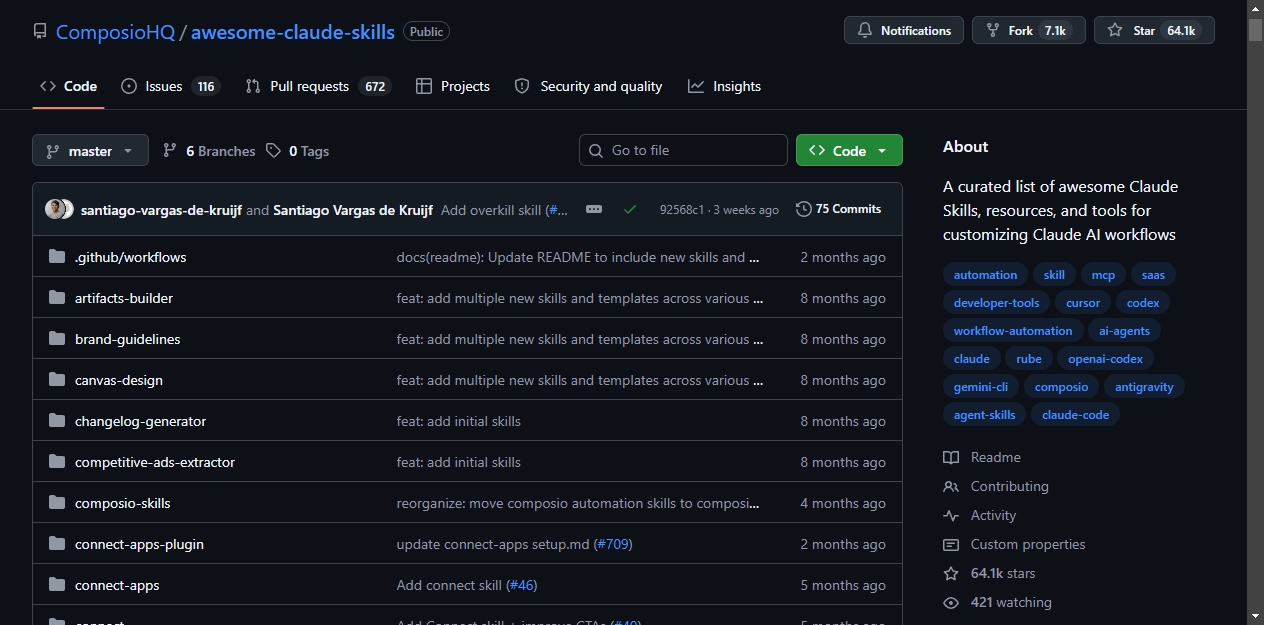
Task: View the 64.1k stars link
Action: click(990, 573)
